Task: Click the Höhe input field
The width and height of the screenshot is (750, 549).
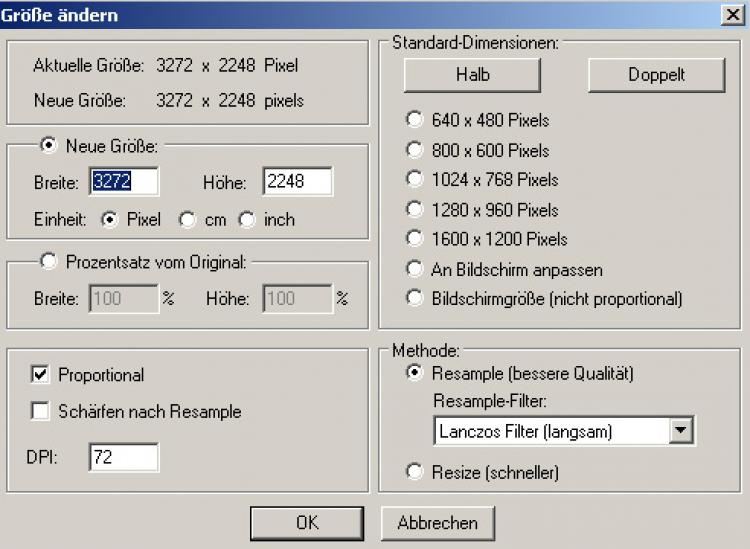Action: [x=297, y=181]
